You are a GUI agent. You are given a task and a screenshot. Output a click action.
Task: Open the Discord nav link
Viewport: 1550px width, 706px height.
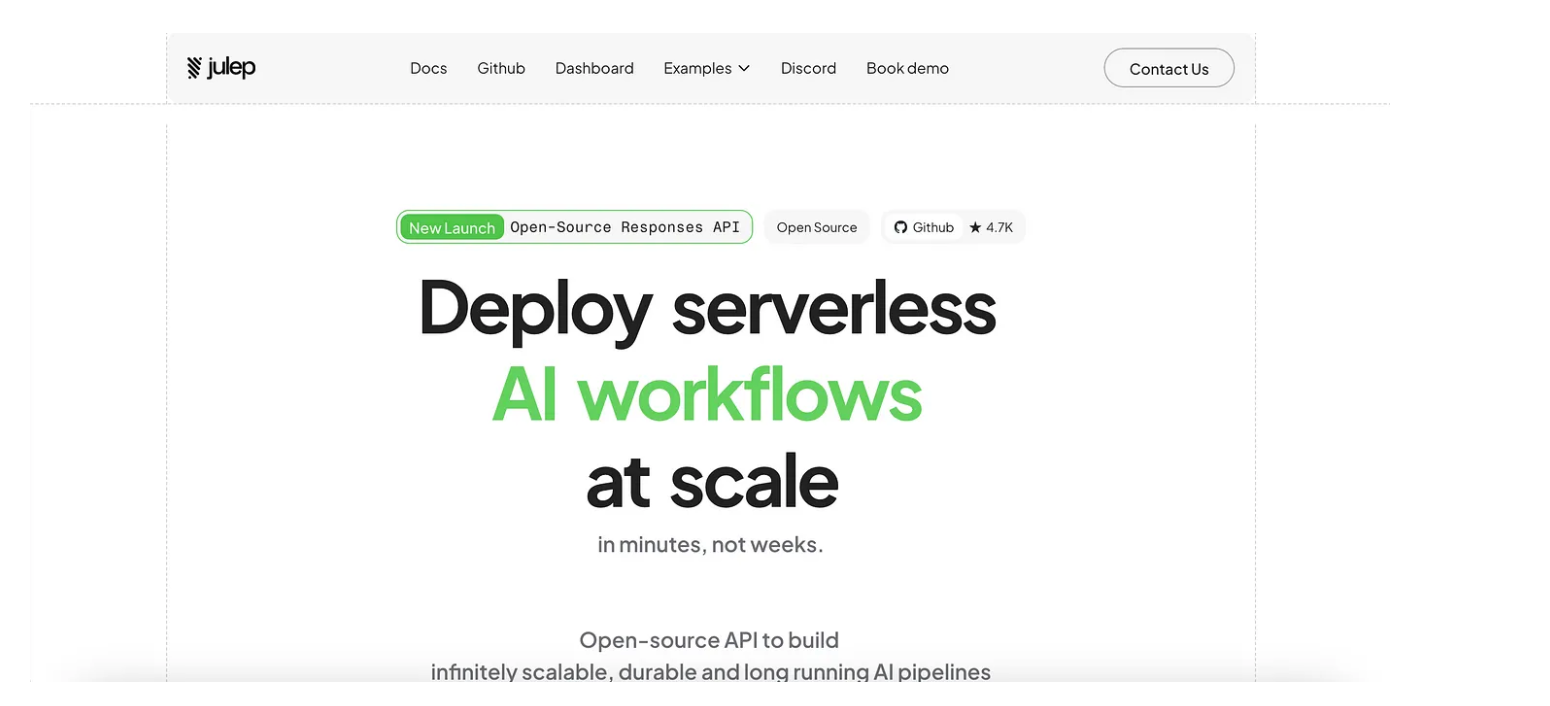pyautogui.click(x=808, y=68)
